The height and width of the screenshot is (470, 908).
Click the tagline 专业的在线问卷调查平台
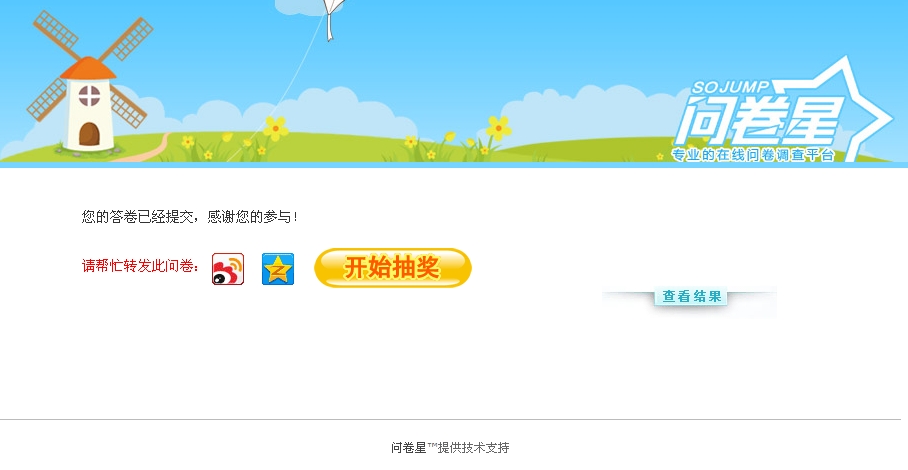pos(752,155)
